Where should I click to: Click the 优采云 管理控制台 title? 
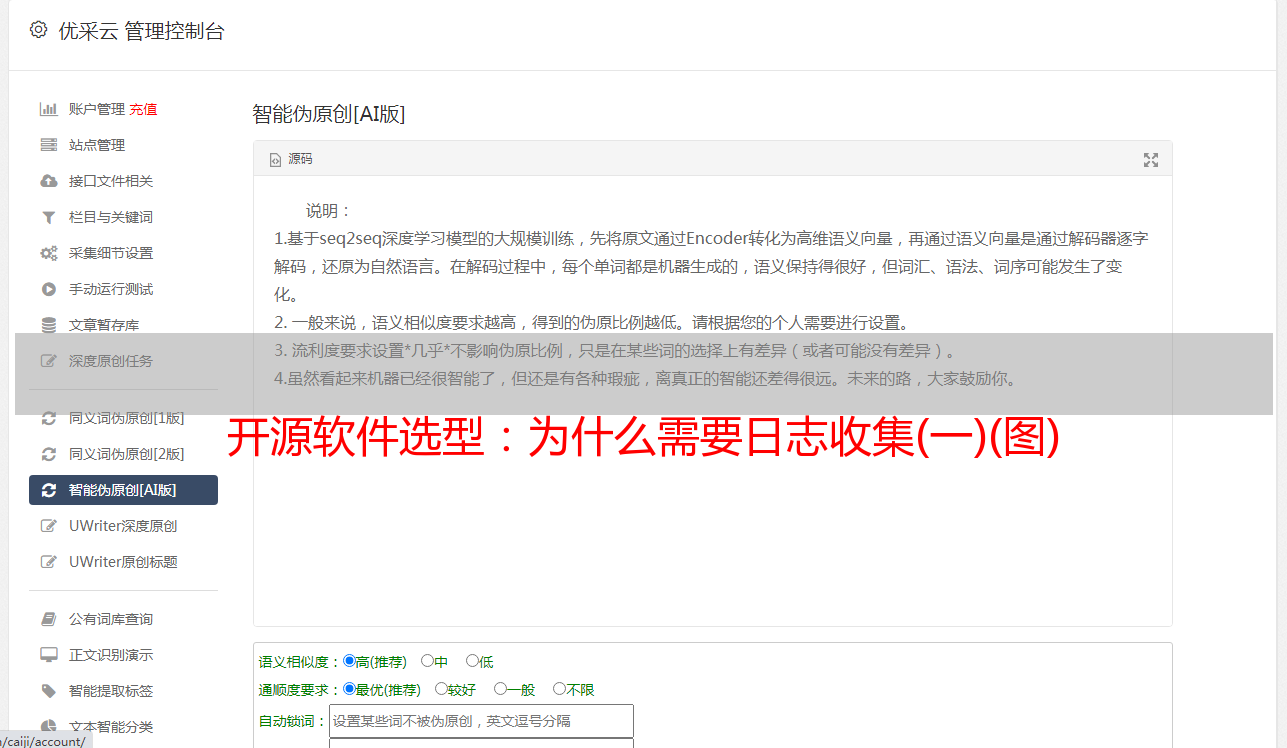(142, 31)
